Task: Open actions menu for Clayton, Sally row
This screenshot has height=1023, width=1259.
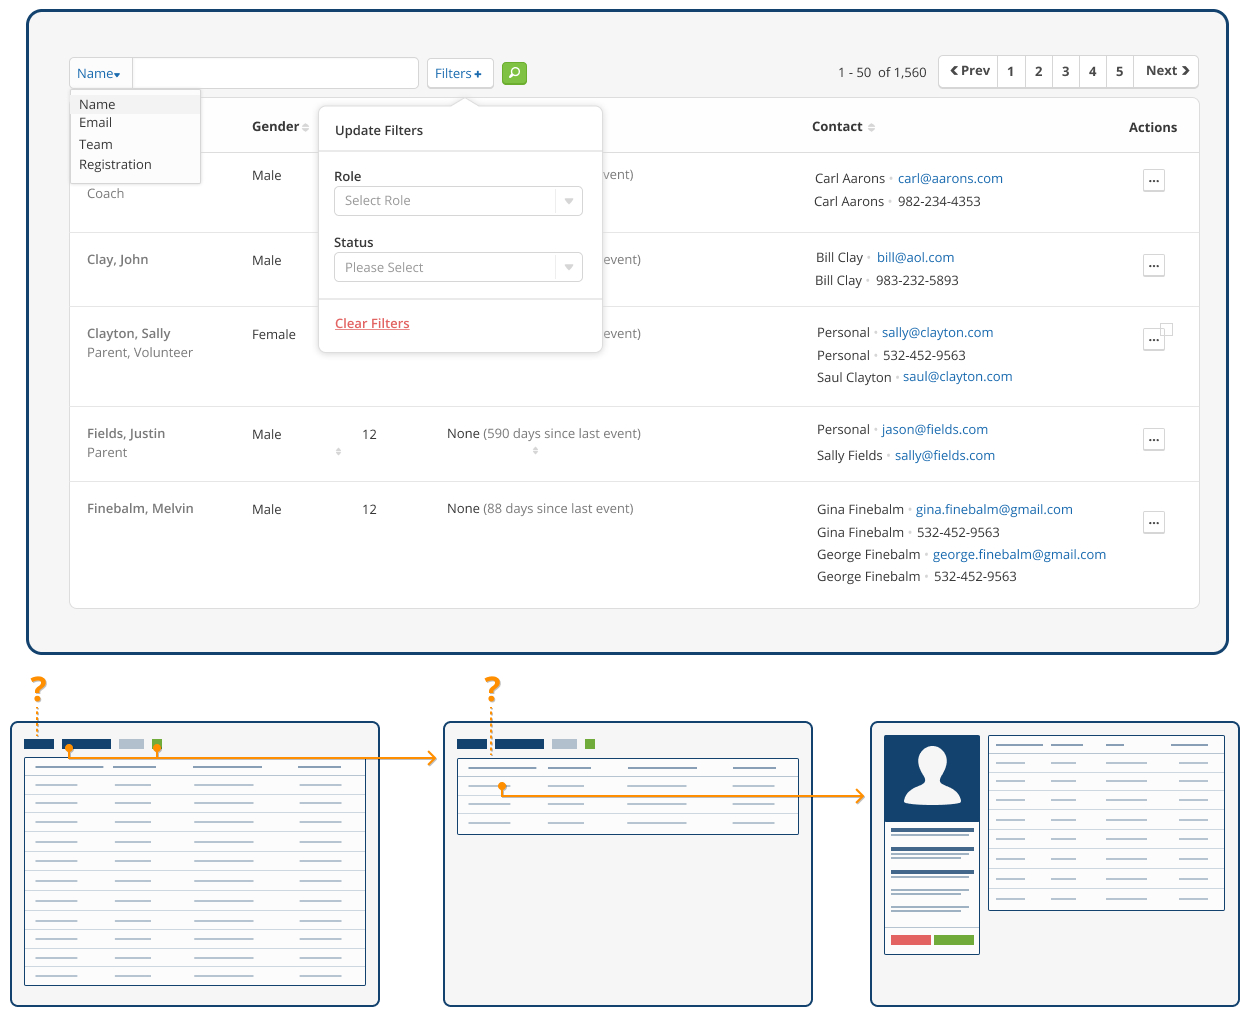Action: click(x=1154, y=340)
